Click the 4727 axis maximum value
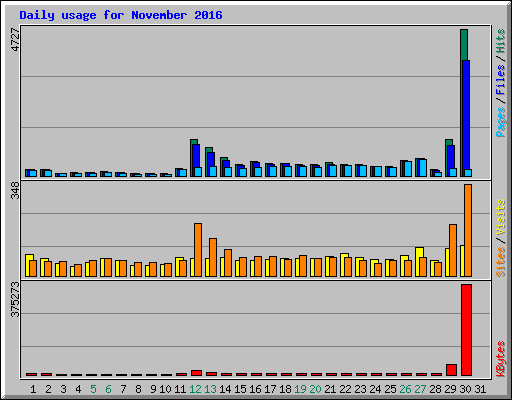 (15, 40)
